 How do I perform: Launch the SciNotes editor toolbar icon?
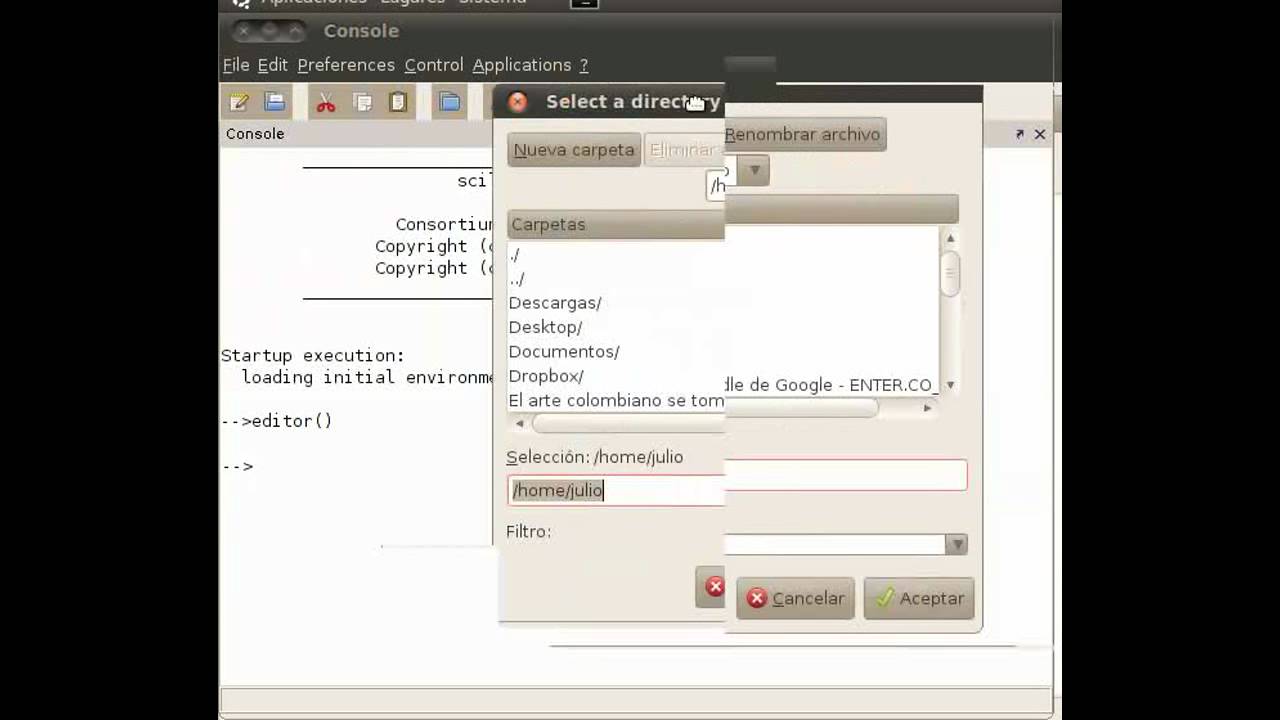click(x=239, y=102)
